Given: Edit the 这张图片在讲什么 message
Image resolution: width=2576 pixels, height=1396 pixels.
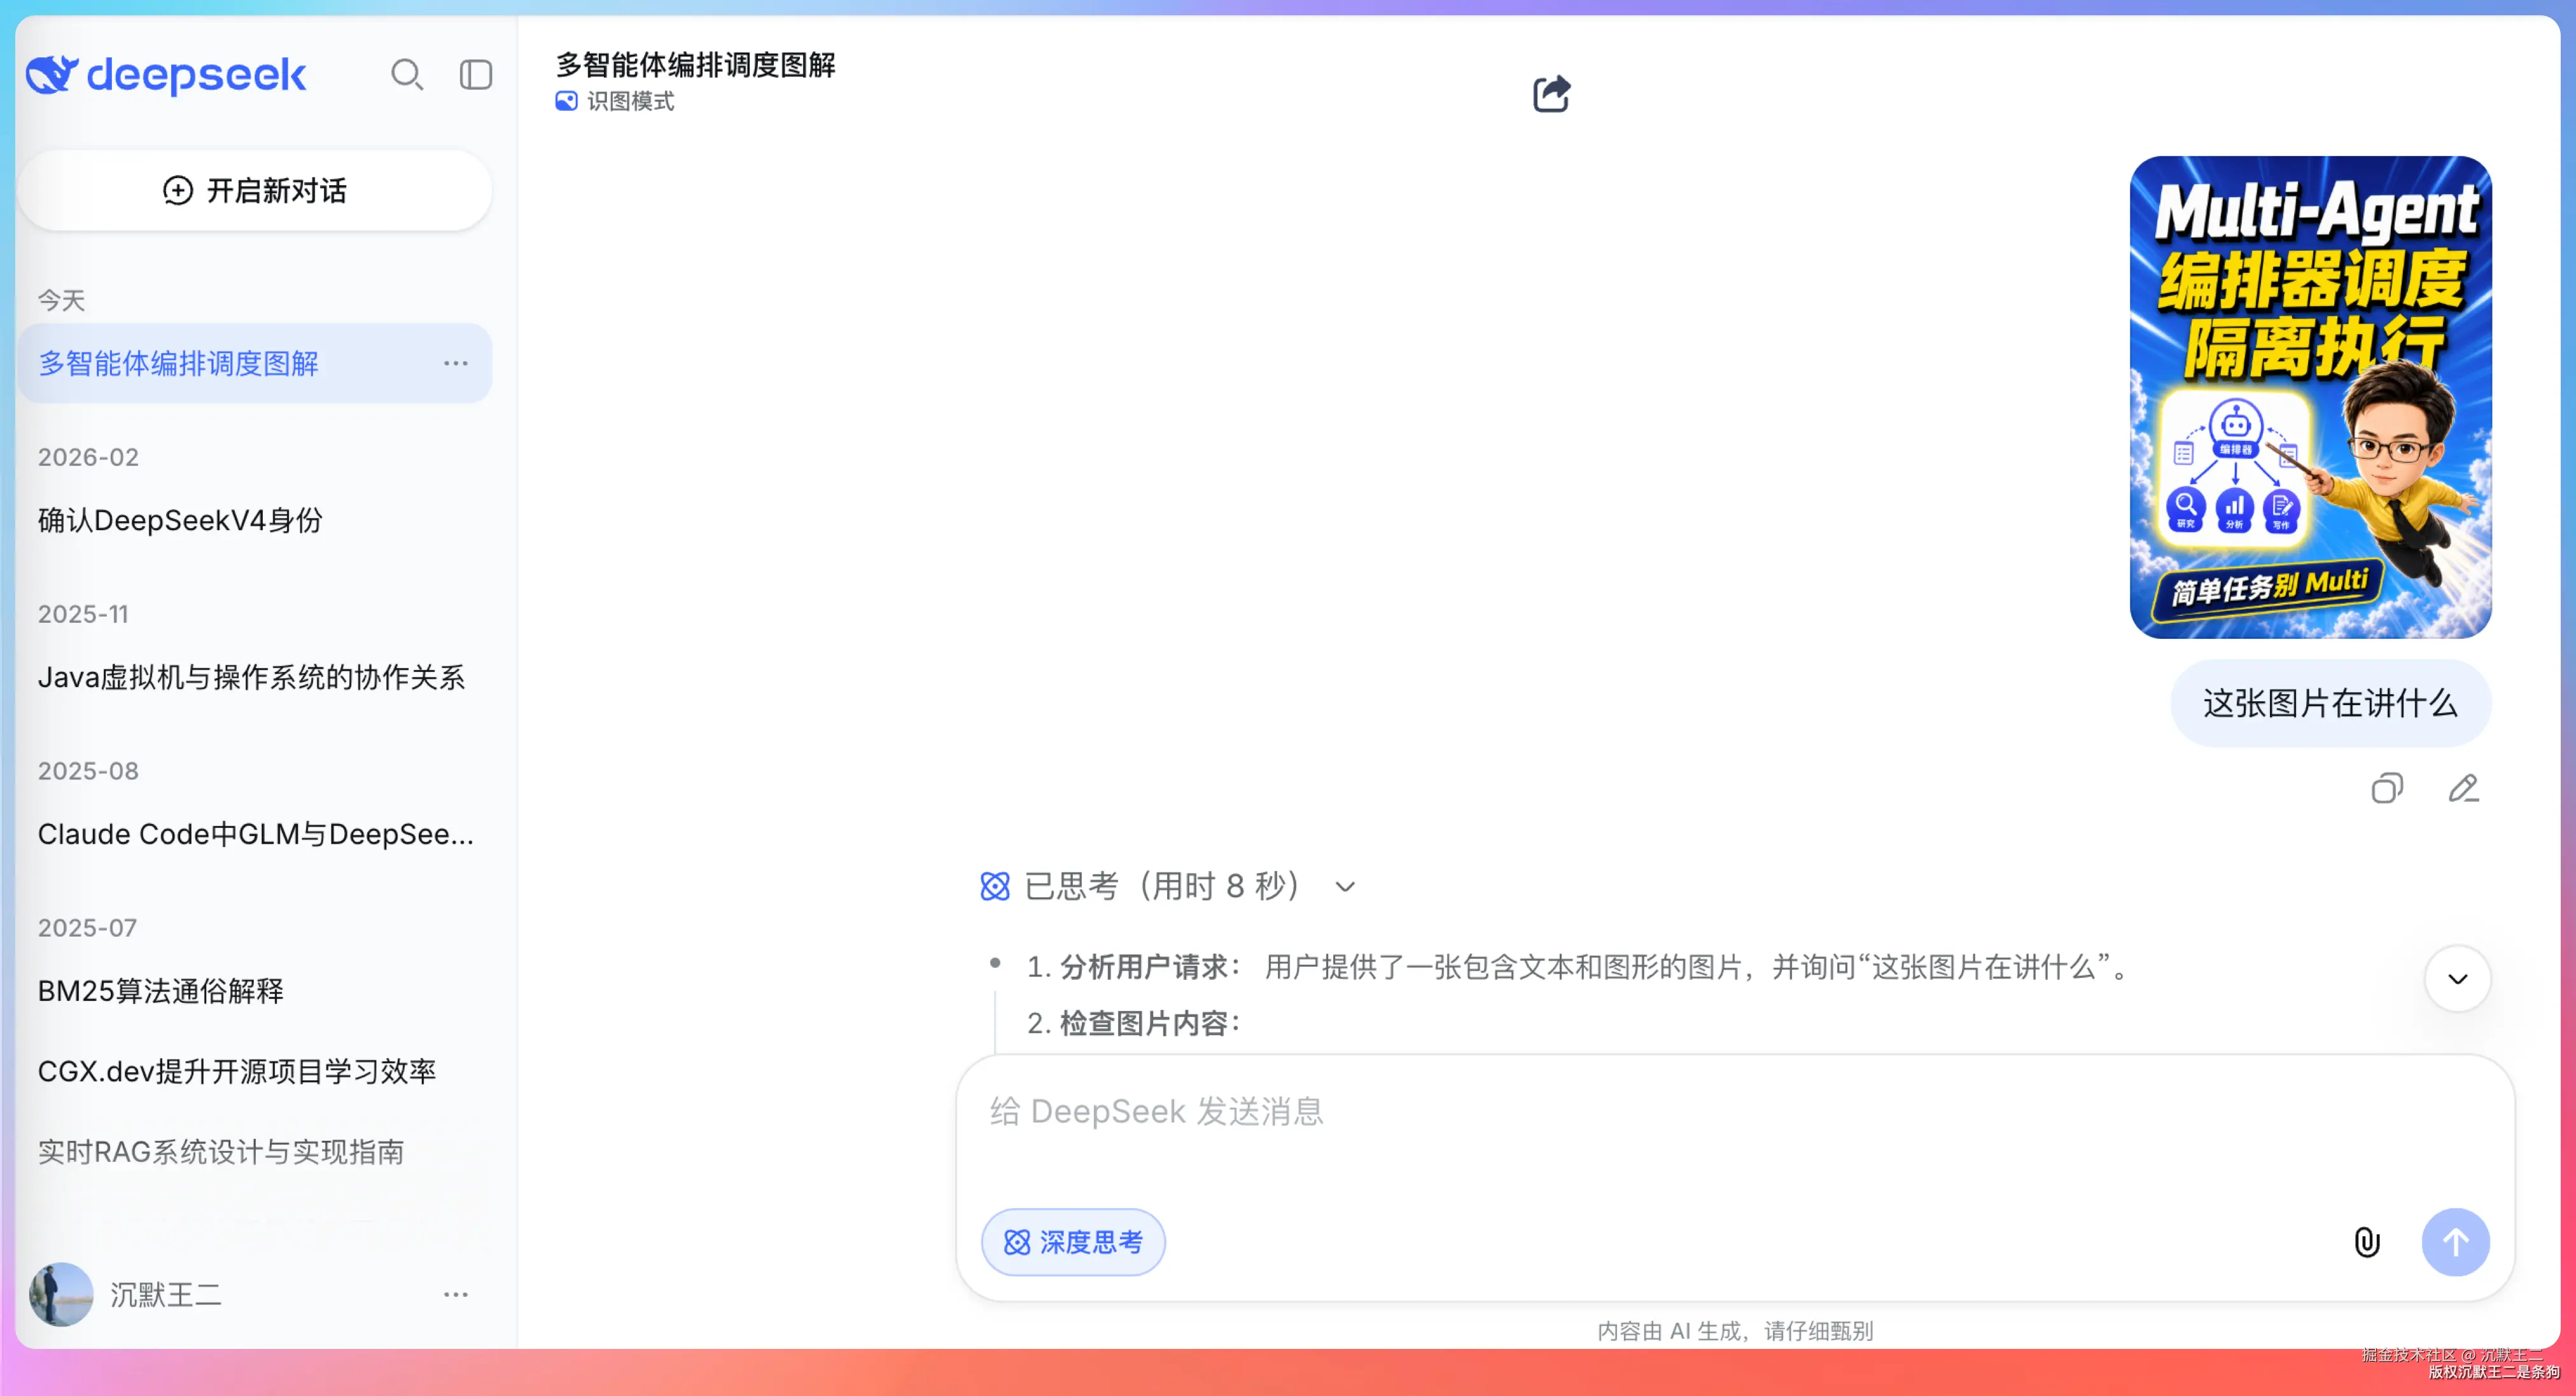Looking at the screenshot, I should [2463, 789].
